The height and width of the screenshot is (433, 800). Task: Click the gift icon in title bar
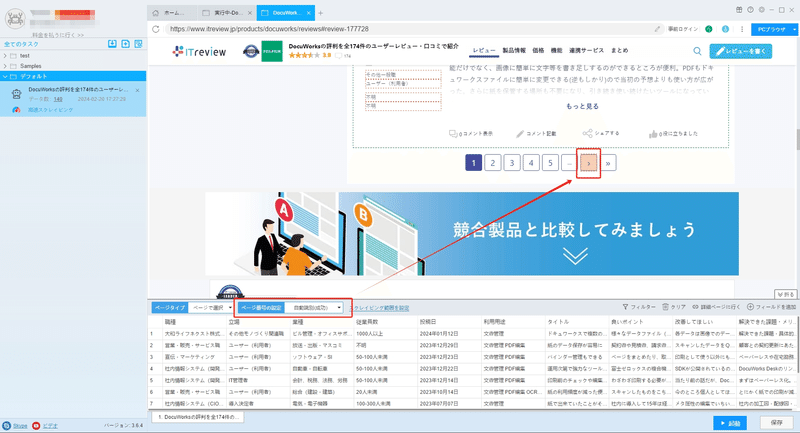[739, 10]
